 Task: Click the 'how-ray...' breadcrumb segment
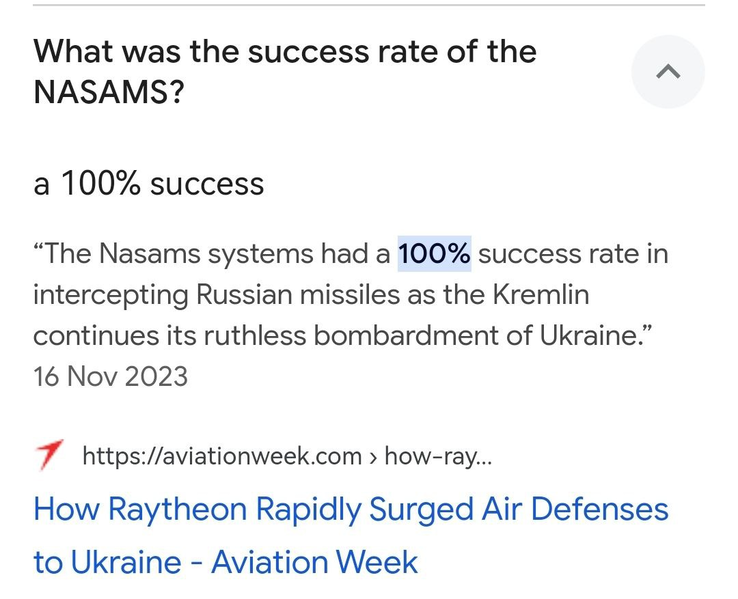click(x=438, y=456)
